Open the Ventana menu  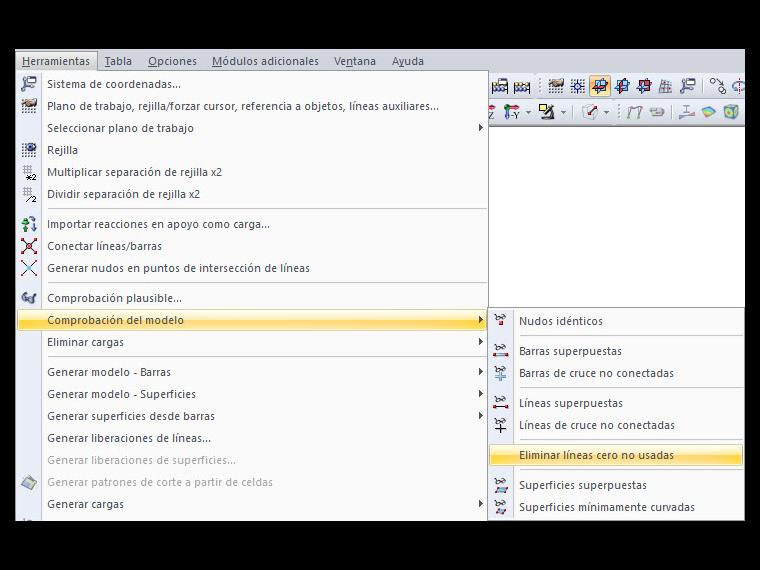[355, 62]
